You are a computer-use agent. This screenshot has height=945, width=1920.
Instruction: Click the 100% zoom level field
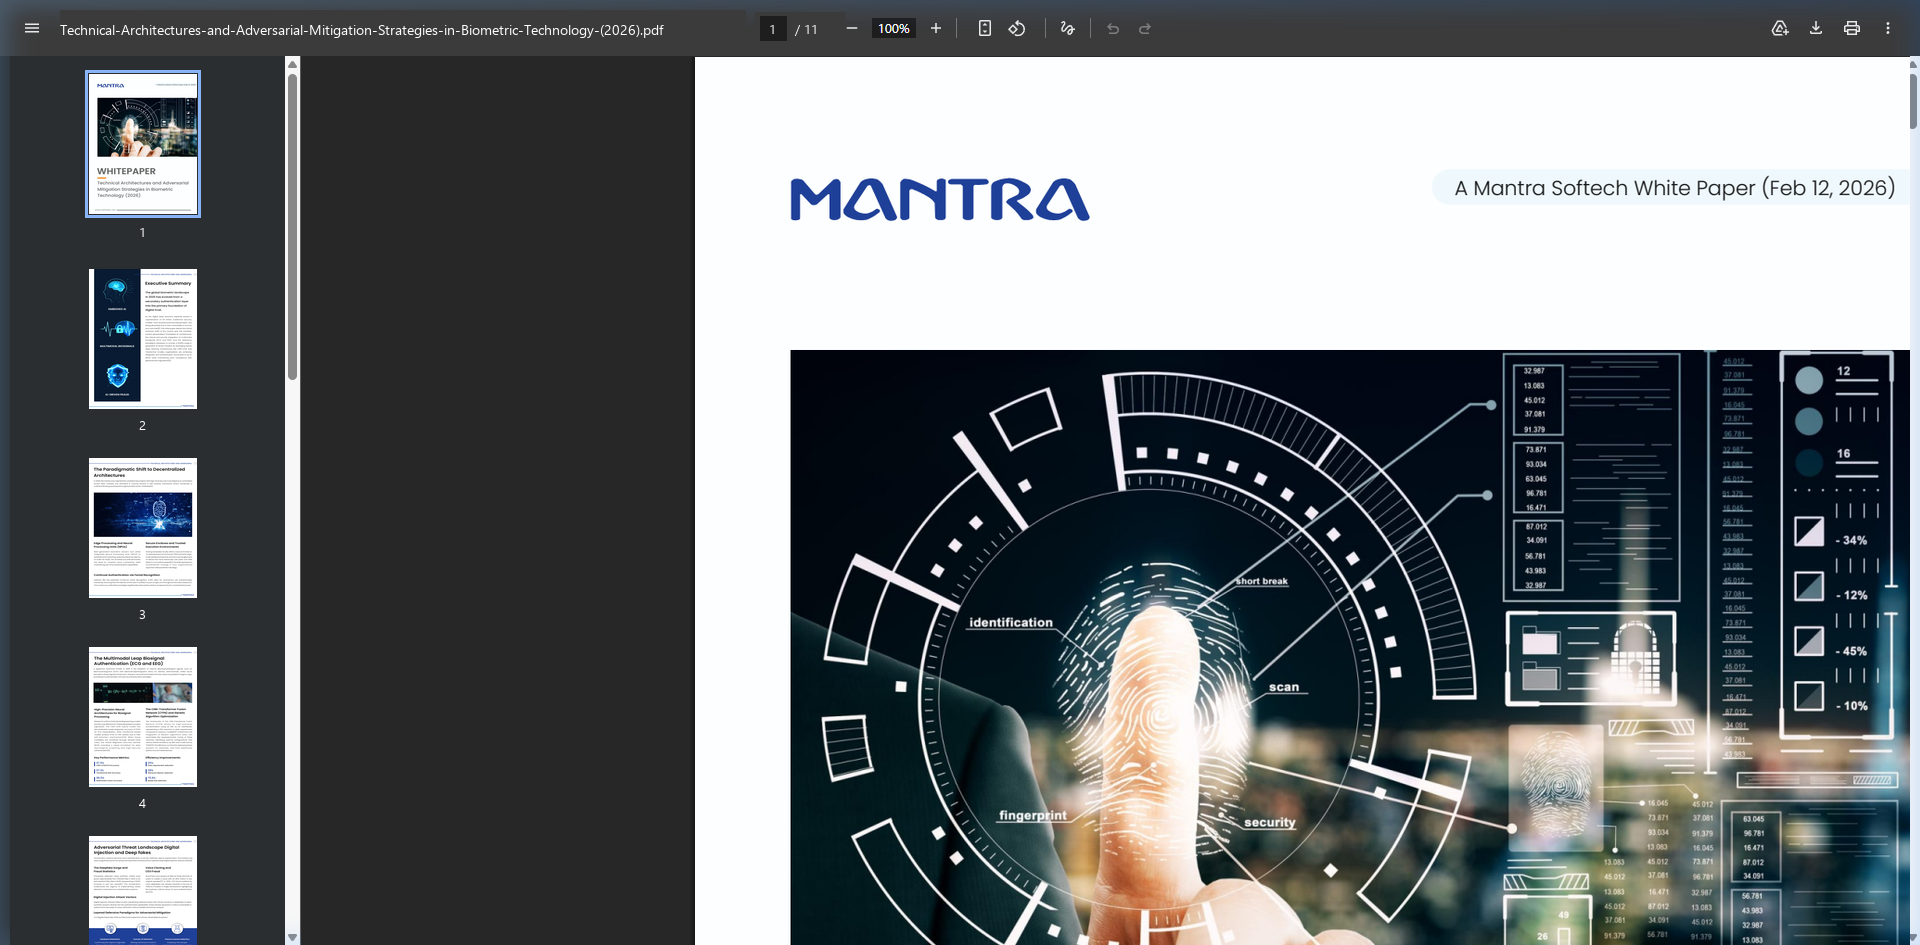[894, 29]
